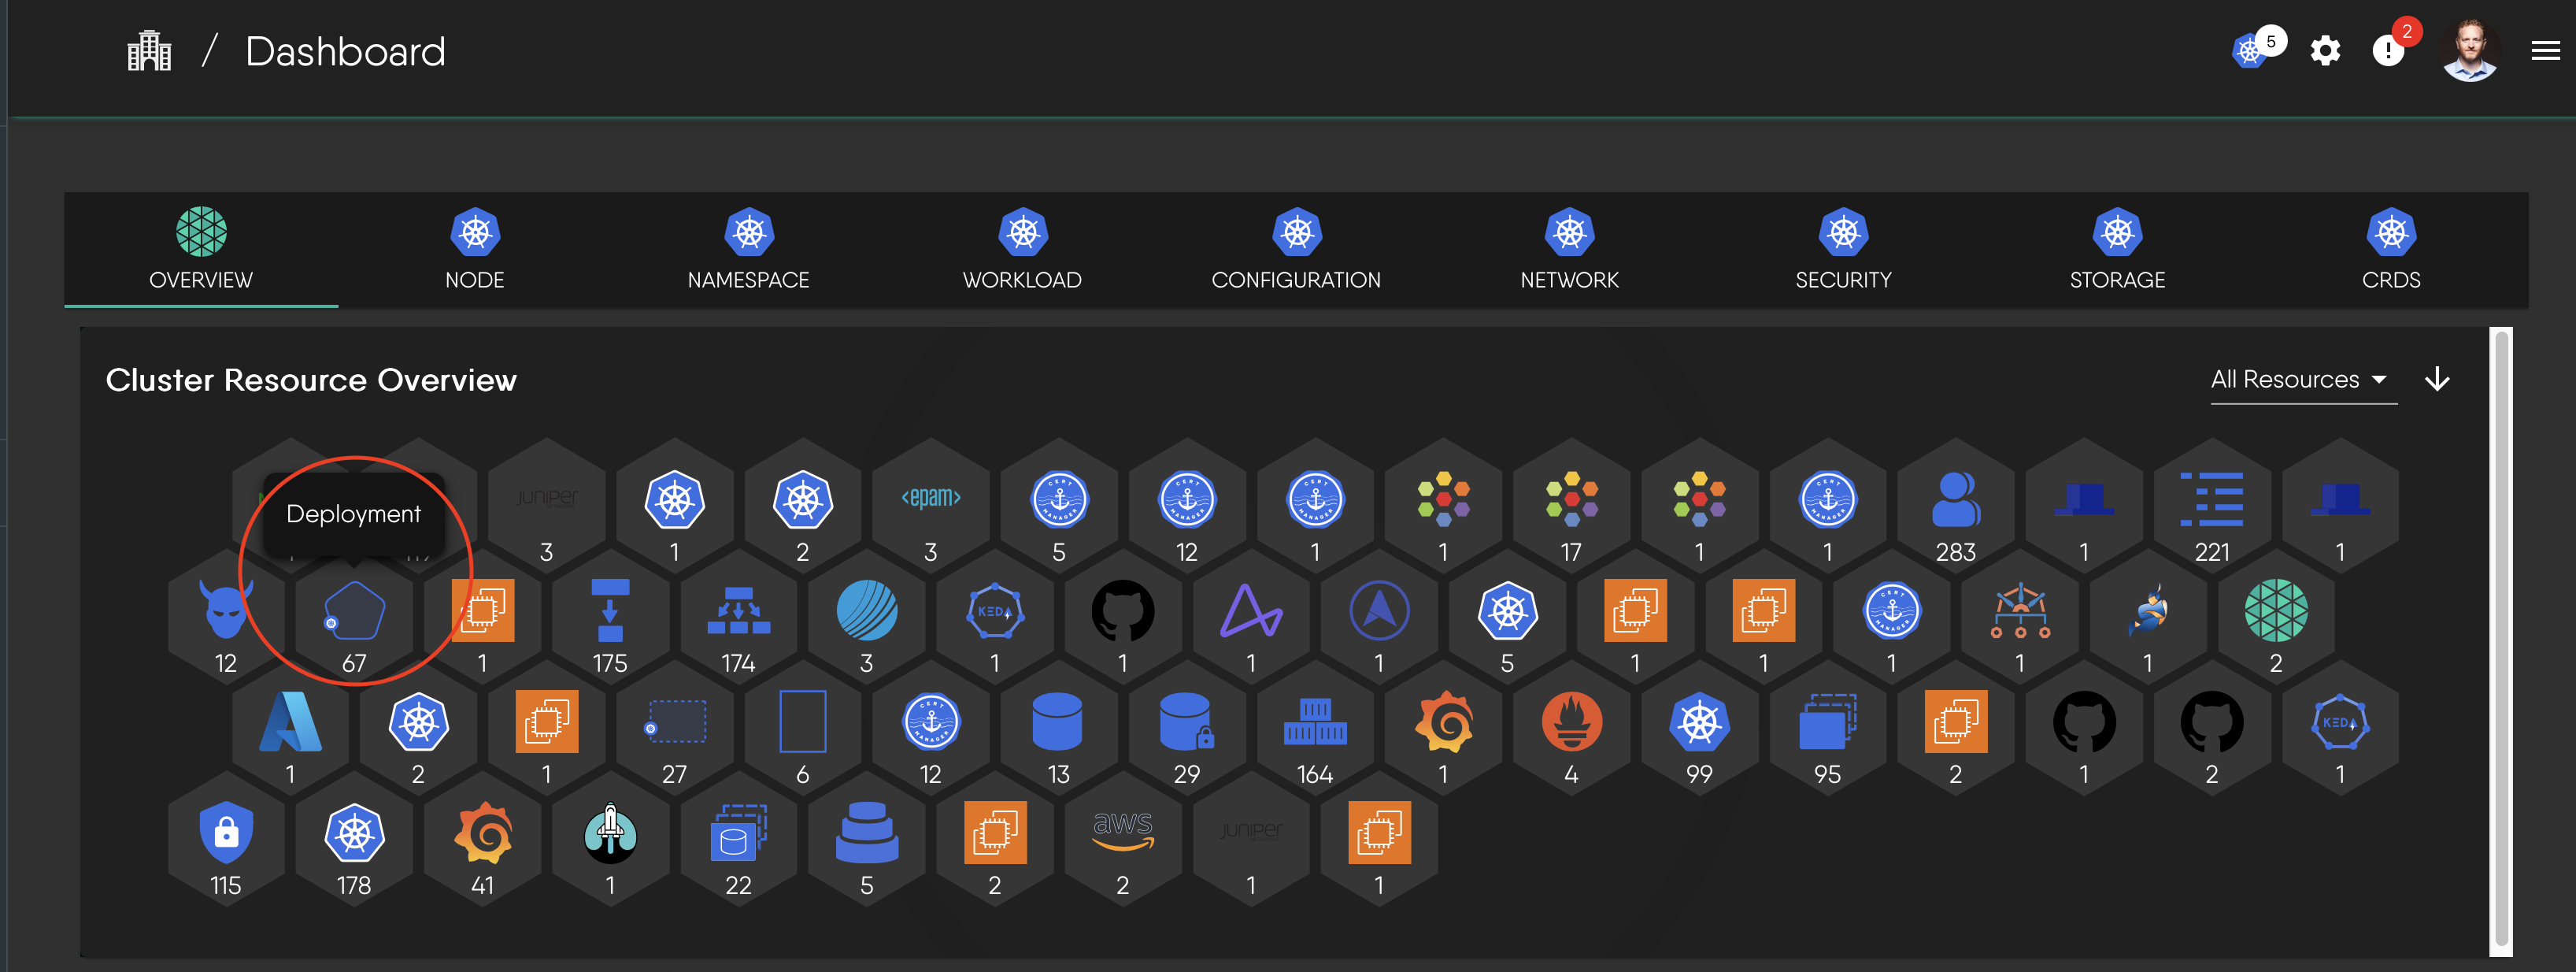Click the Kubernetes icon with badge 5
2576x972 pixels.
point(2250,51)
